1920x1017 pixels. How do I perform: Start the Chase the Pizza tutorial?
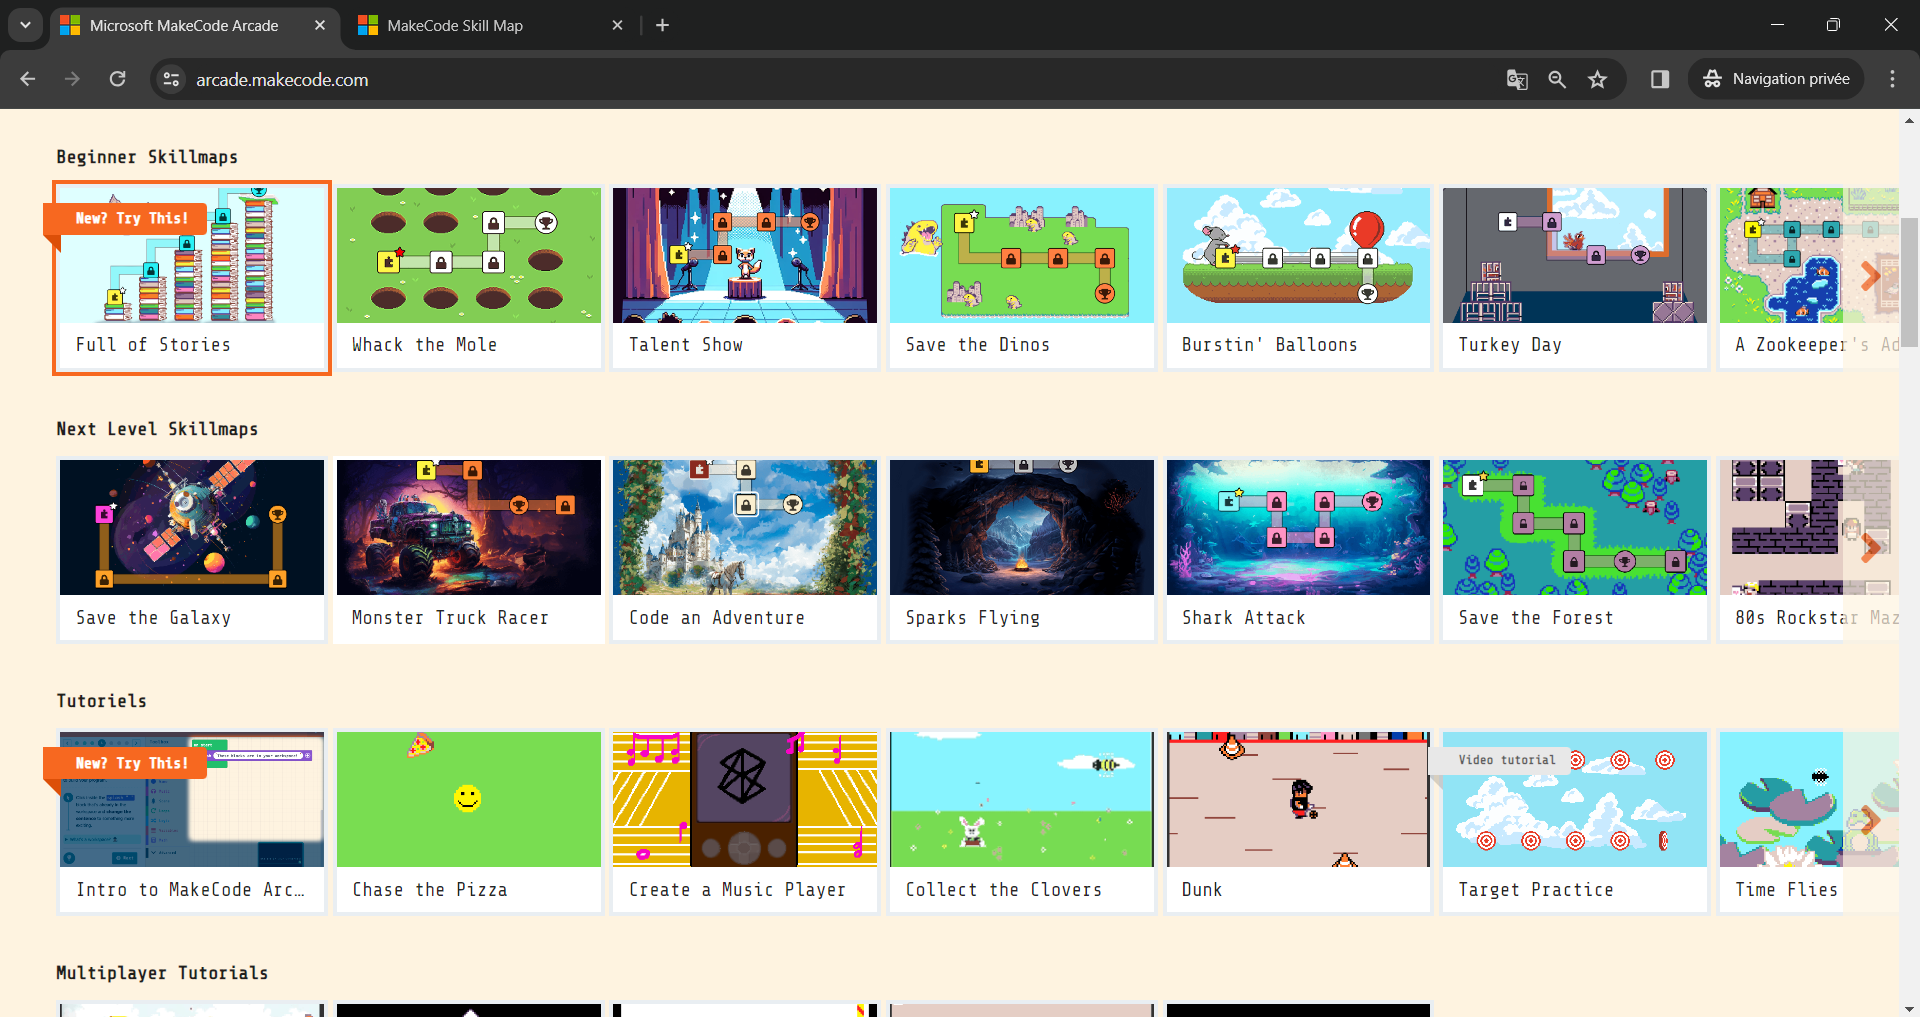tap(468, 821)
